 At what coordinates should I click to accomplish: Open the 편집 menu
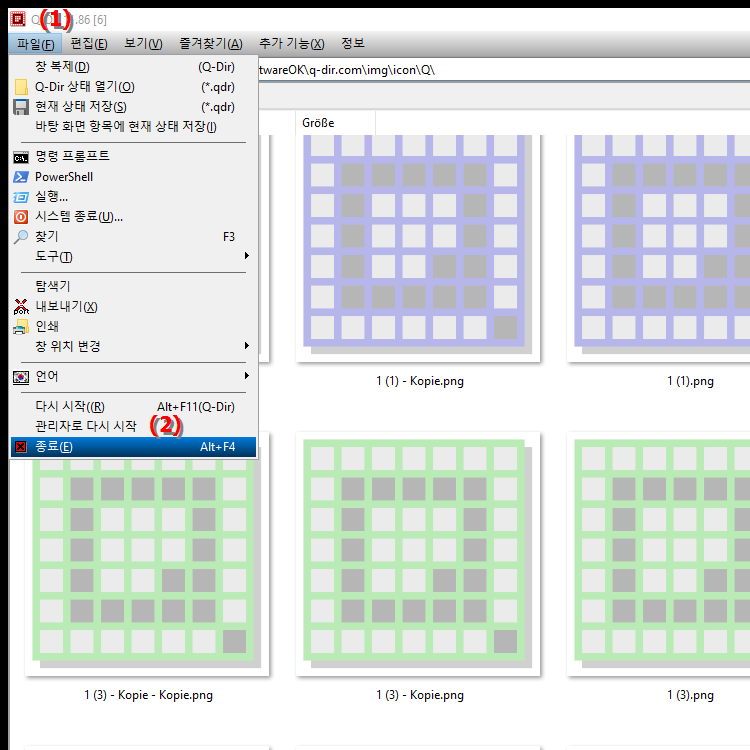pyautogui.click(x=89, y=44)
